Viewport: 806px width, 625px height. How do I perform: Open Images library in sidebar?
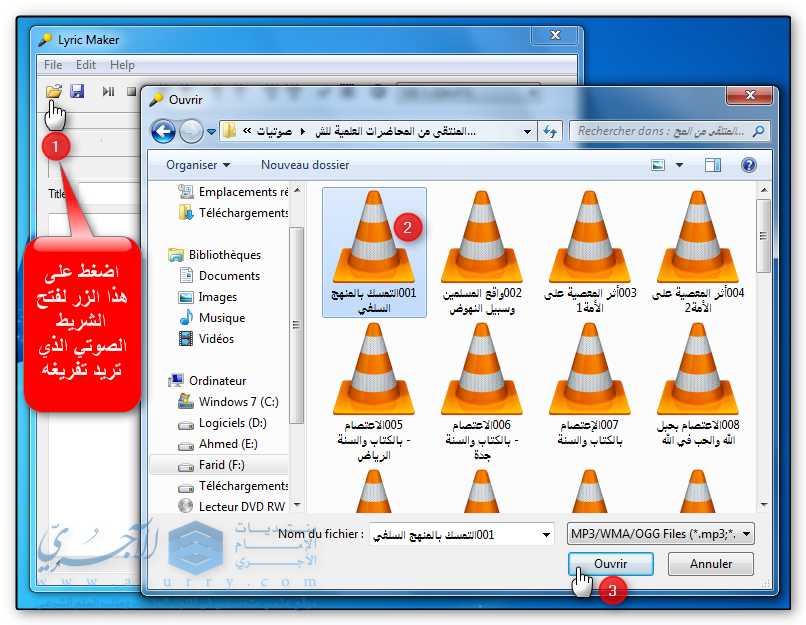208,297
